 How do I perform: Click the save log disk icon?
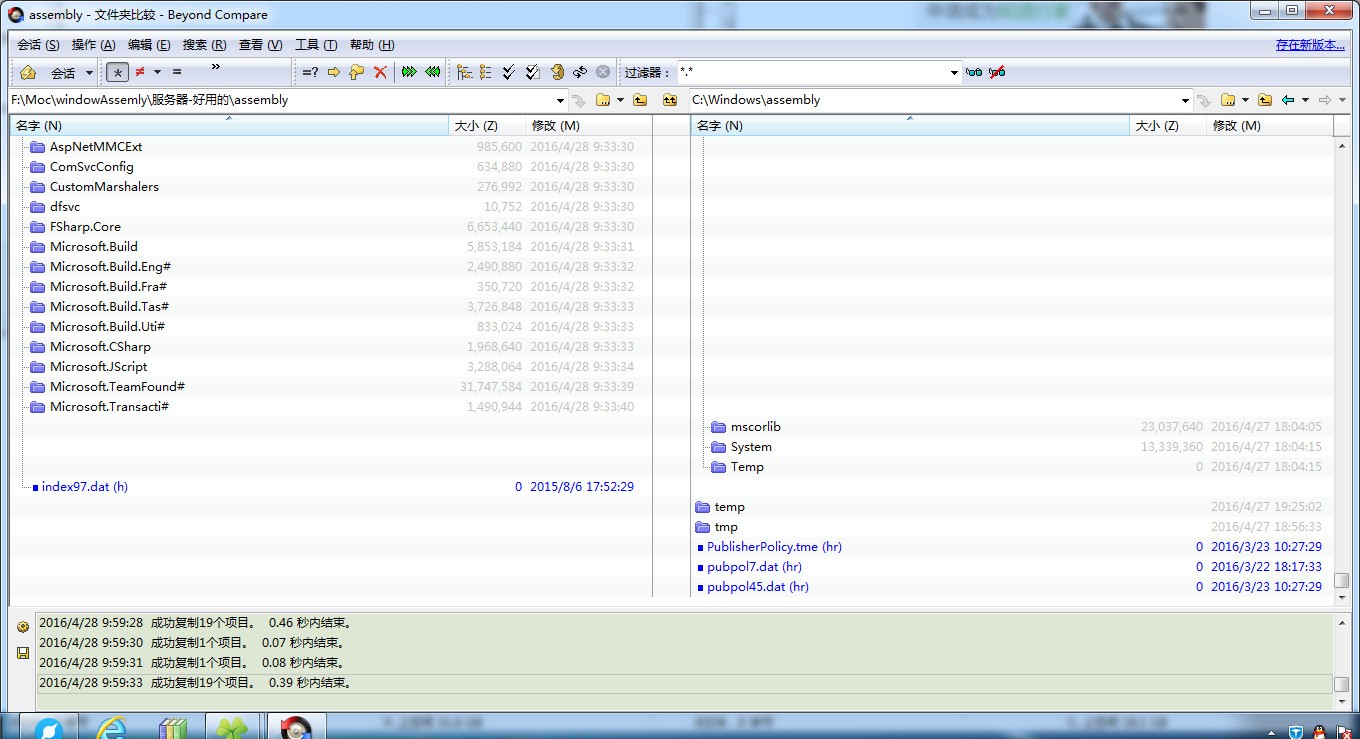pyautogui.click(x=23, y=653)
